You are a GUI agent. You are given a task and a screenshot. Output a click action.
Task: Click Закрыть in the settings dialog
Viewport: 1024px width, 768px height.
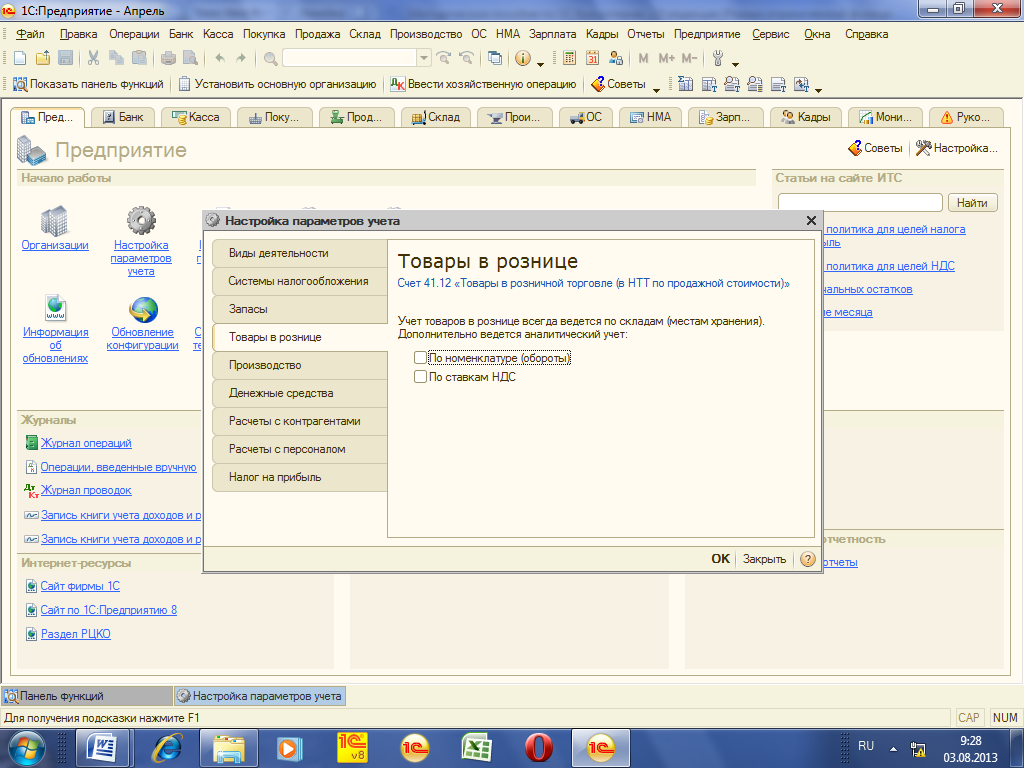click(764, 559)
